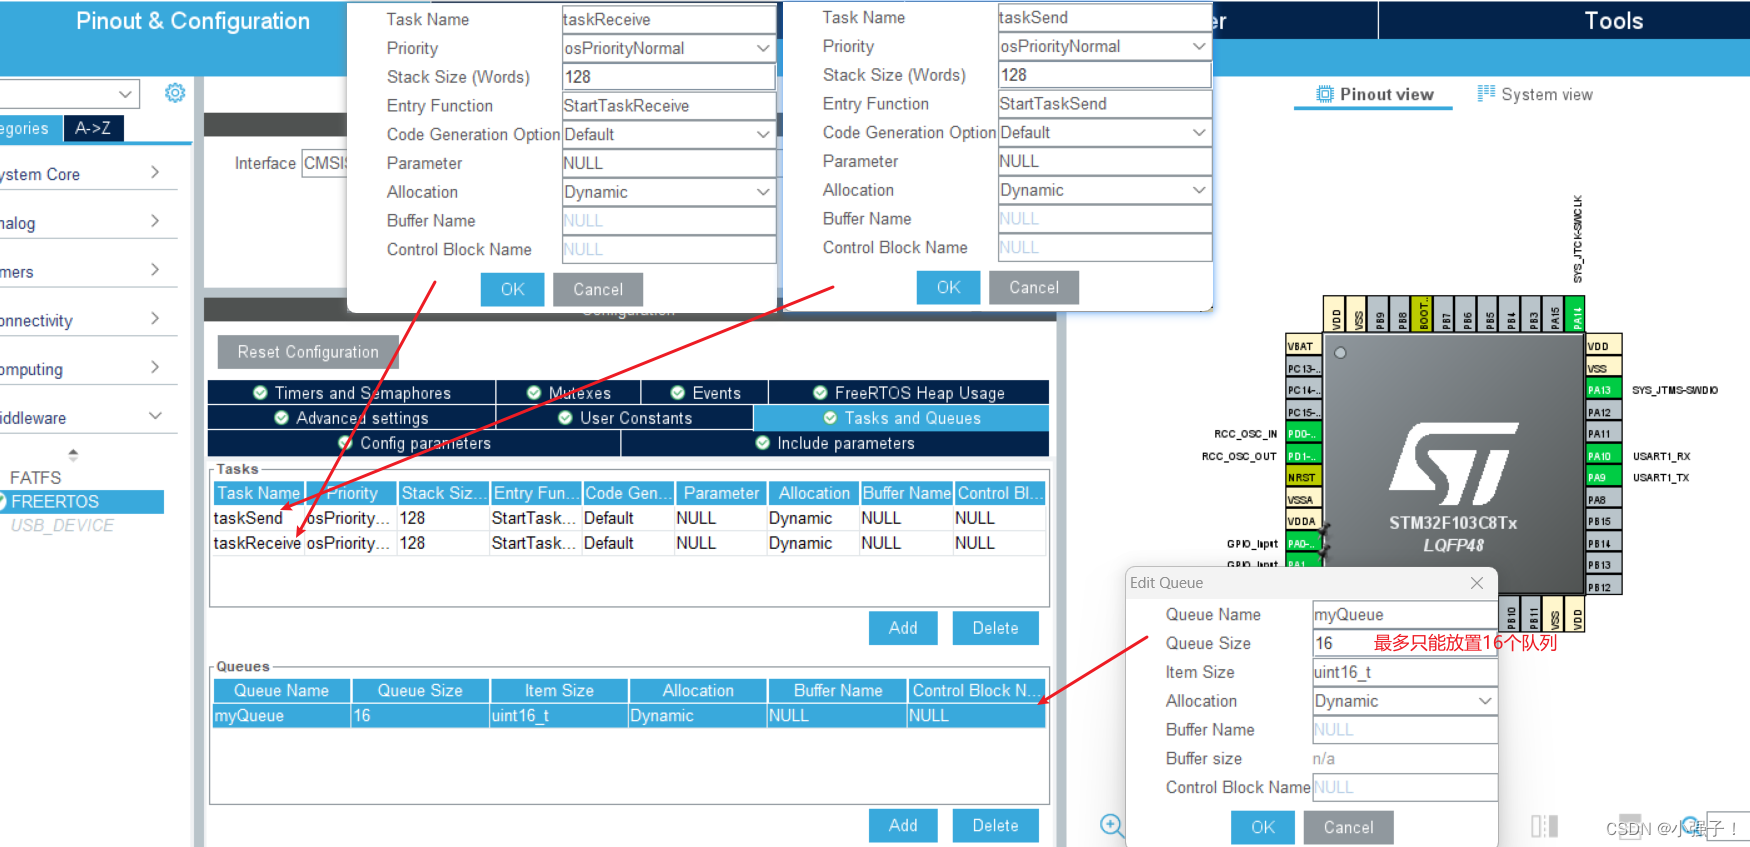Open Priority dropdown in taskSend dialog
Screen dimensions: 1750x847
1198,46
